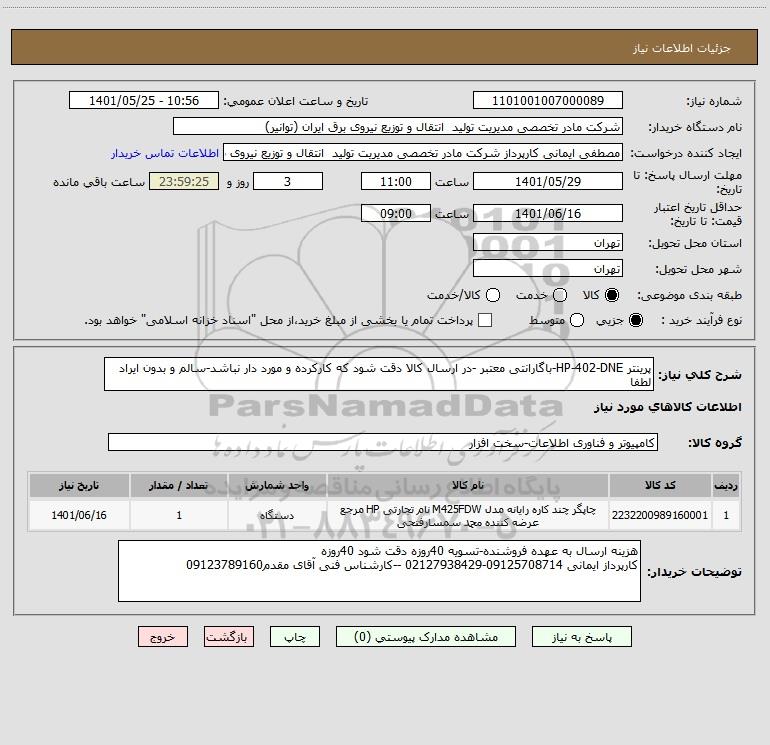Click واحد شمارش column header
This screenshot has width=770, height=745.
[277, 485]
